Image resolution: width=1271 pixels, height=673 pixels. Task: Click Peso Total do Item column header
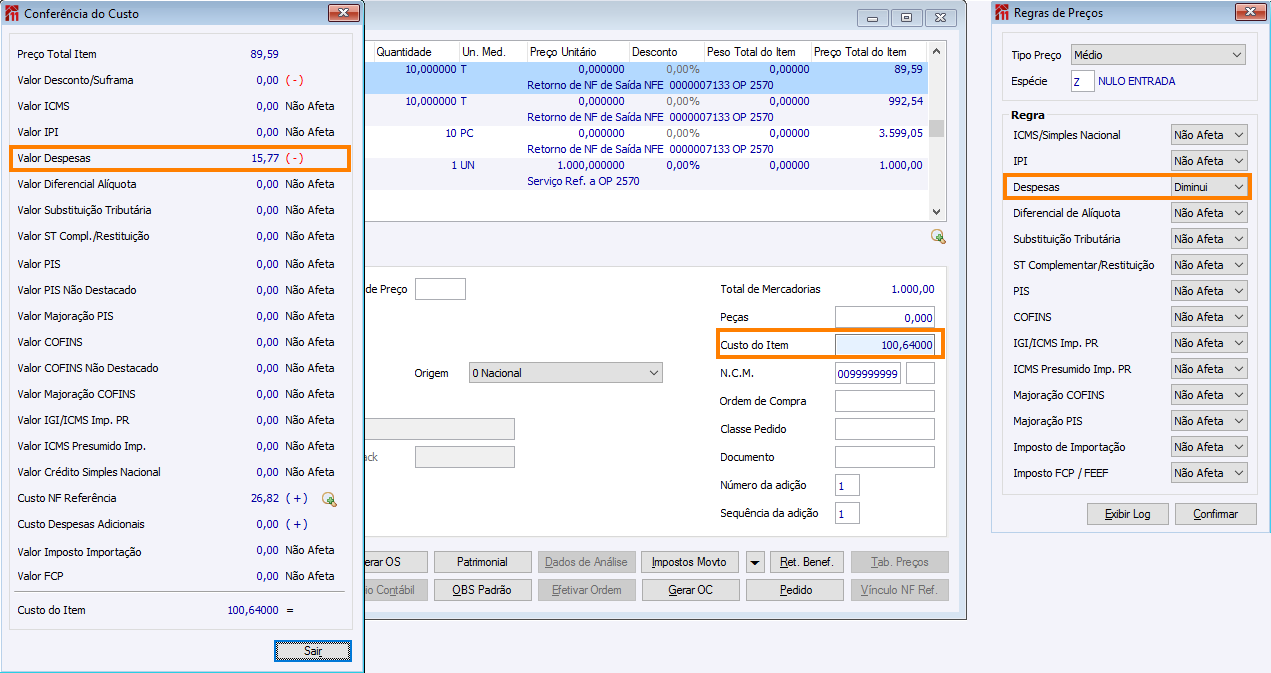point(758,52)
